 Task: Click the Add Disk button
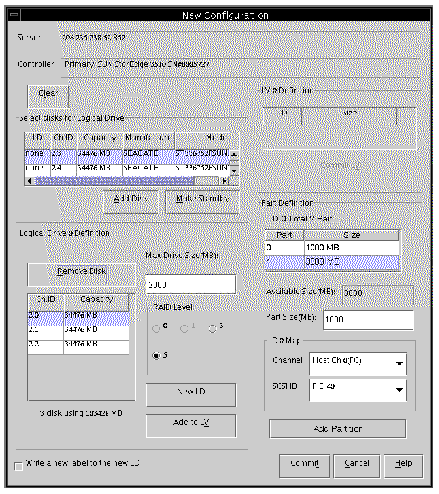[x=131, y=201]
